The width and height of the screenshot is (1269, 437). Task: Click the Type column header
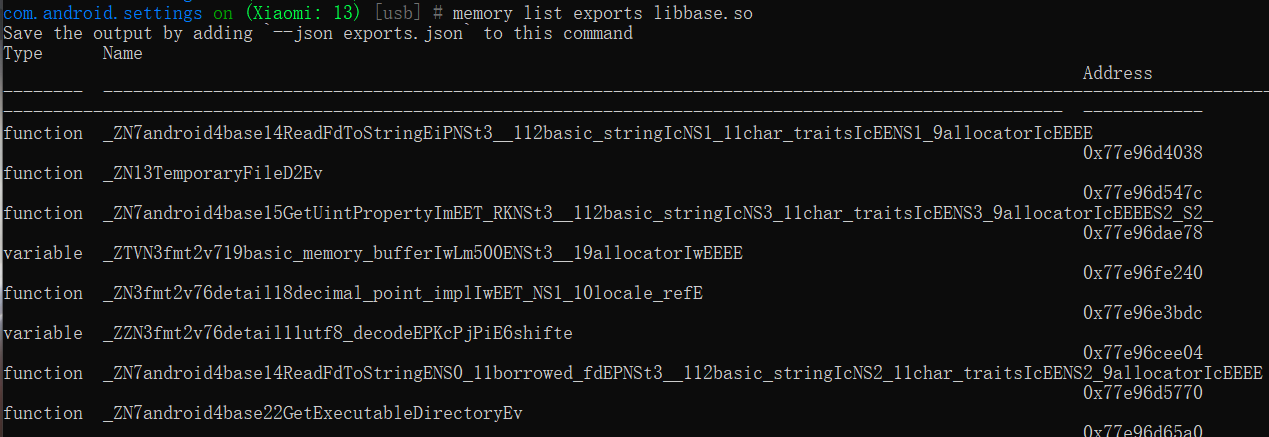(x=23, y=53)
